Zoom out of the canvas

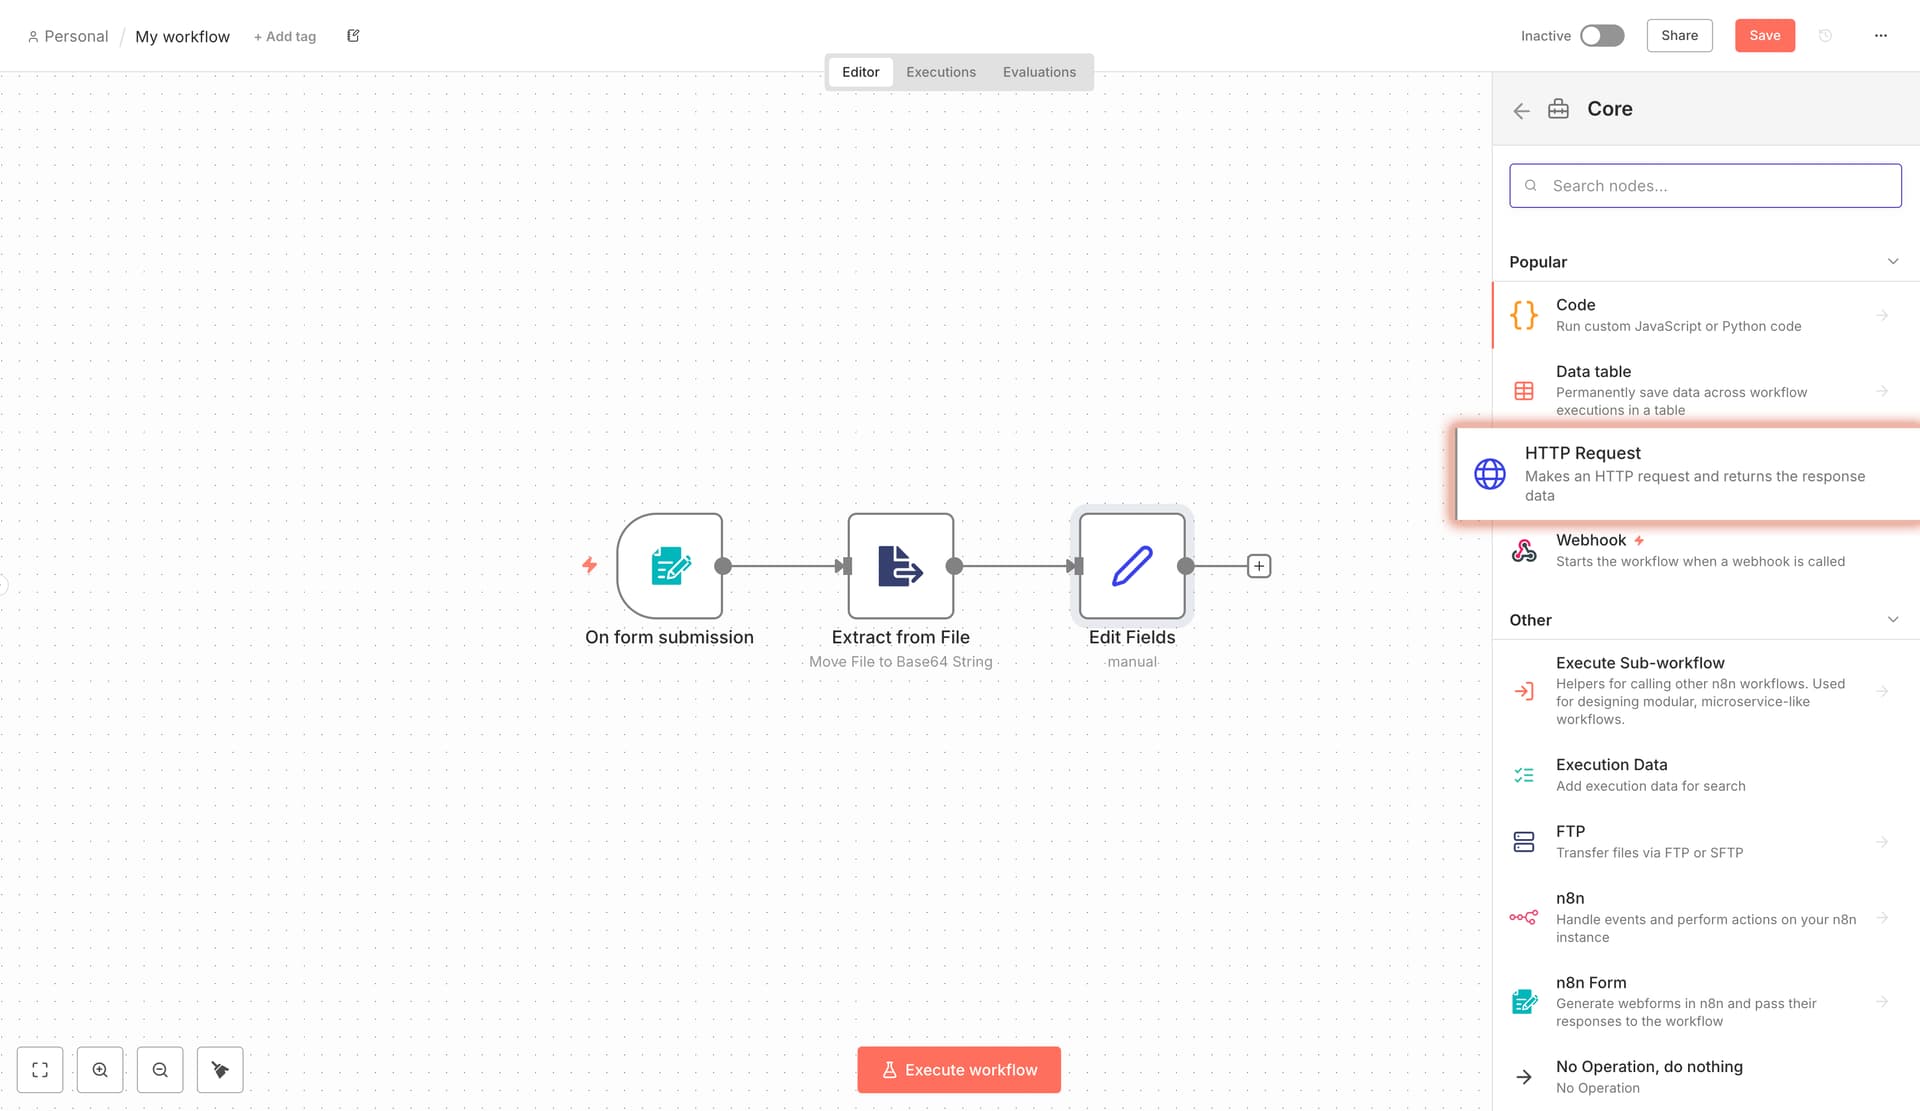[160, 1070]
